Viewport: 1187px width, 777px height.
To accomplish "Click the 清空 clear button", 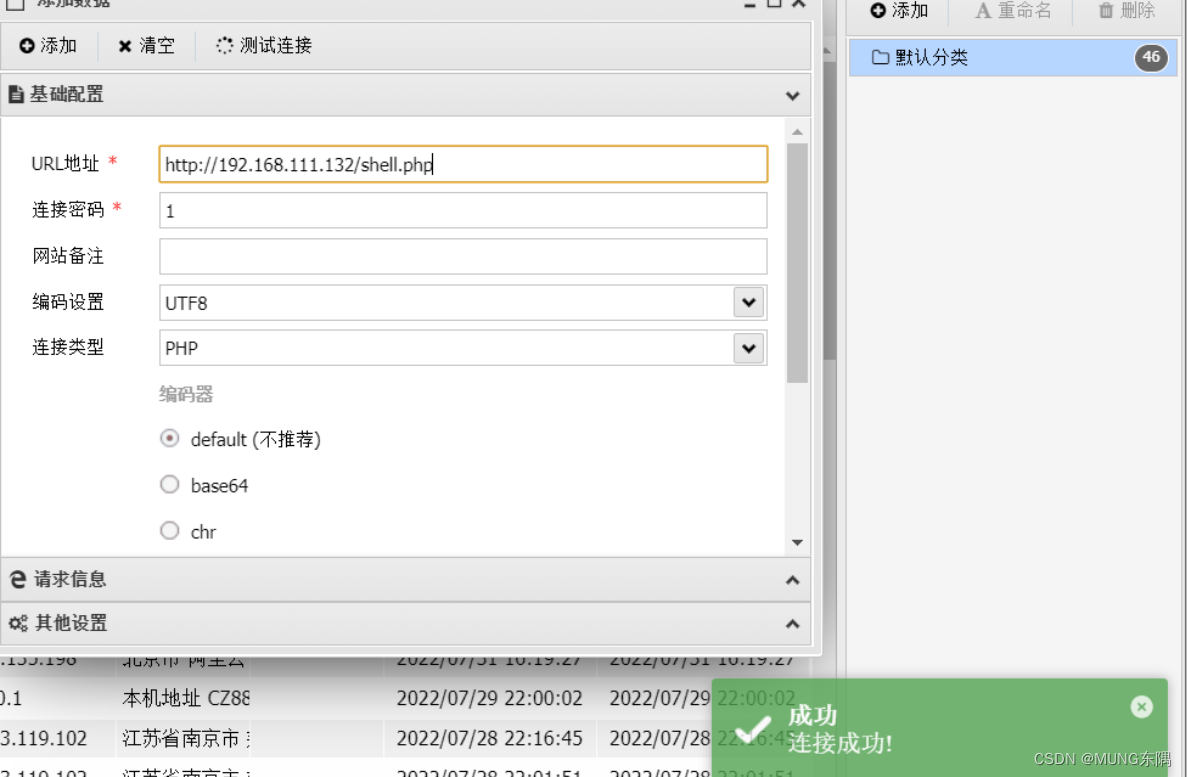I will point(146,45).
